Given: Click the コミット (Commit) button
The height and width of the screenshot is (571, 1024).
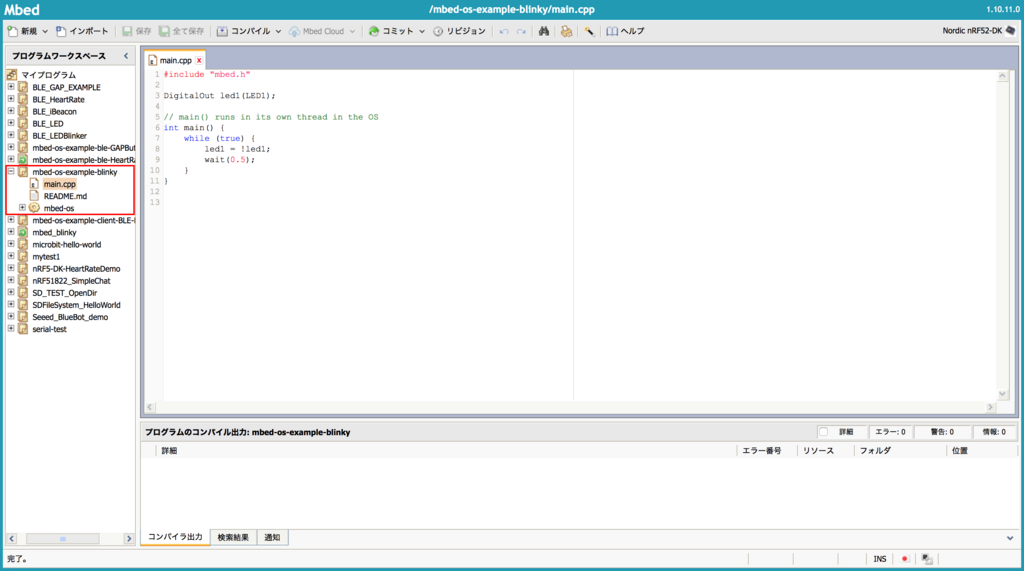Looking at the screenshot, I should coord(391,31).
